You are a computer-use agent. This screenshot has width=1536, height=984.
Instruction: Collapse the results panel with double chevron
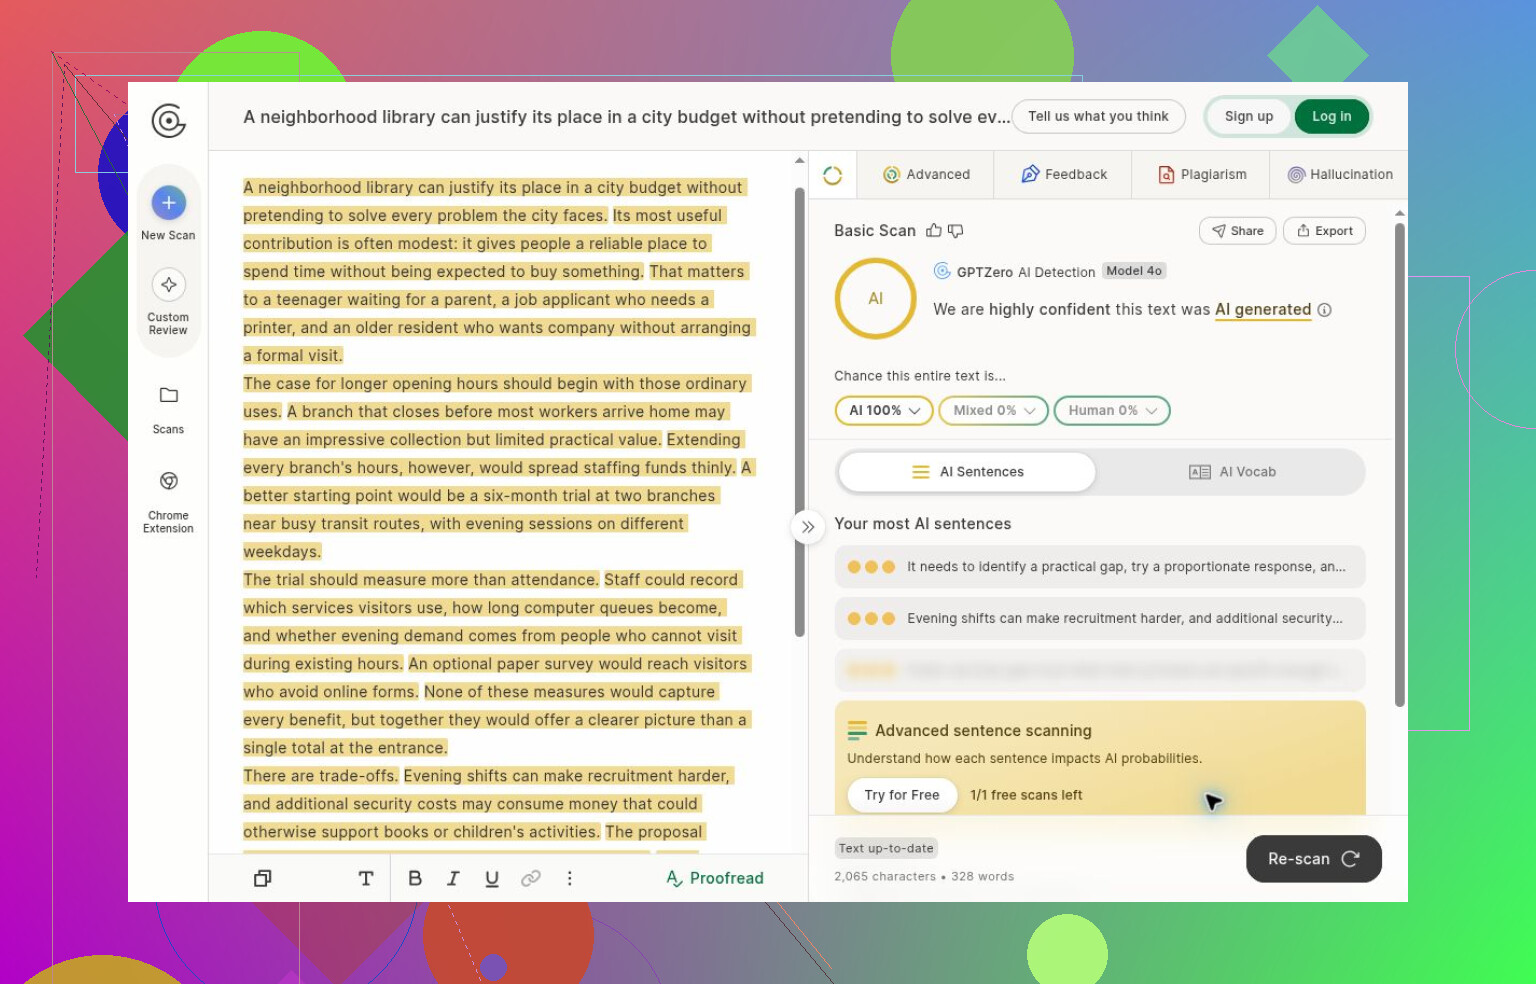[x=808, y=527]
